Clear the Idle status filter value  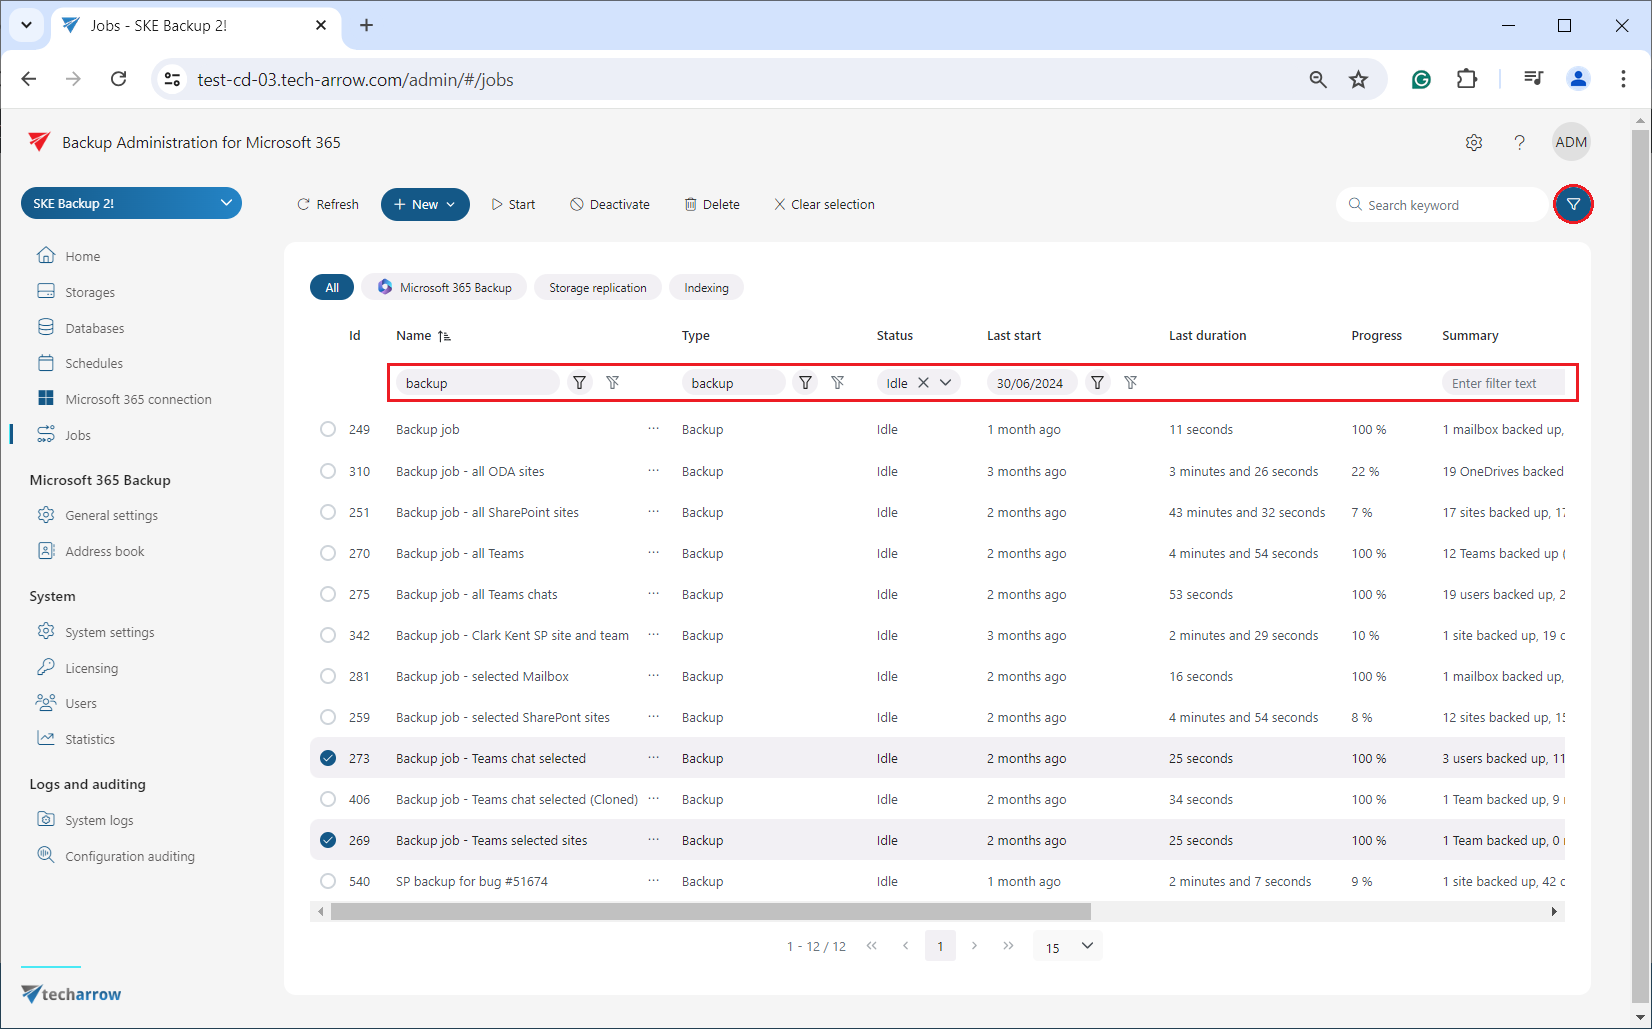[x=923, y=383]
